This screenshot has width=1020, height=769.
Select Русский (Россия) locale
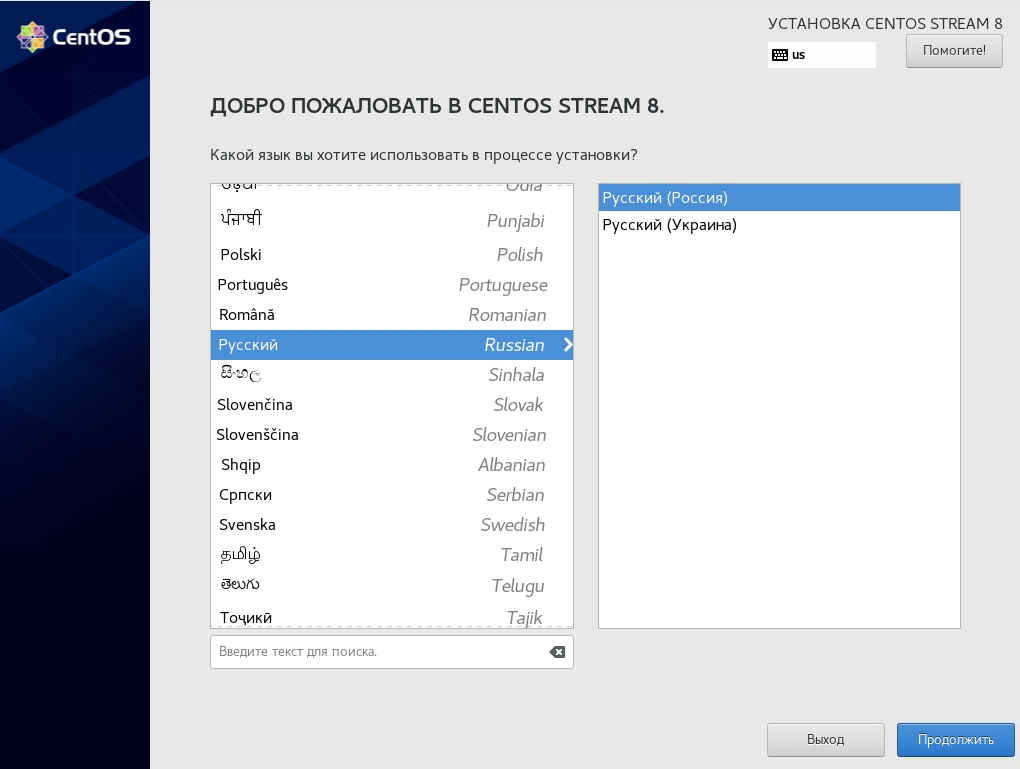click(x=779, y=198)
